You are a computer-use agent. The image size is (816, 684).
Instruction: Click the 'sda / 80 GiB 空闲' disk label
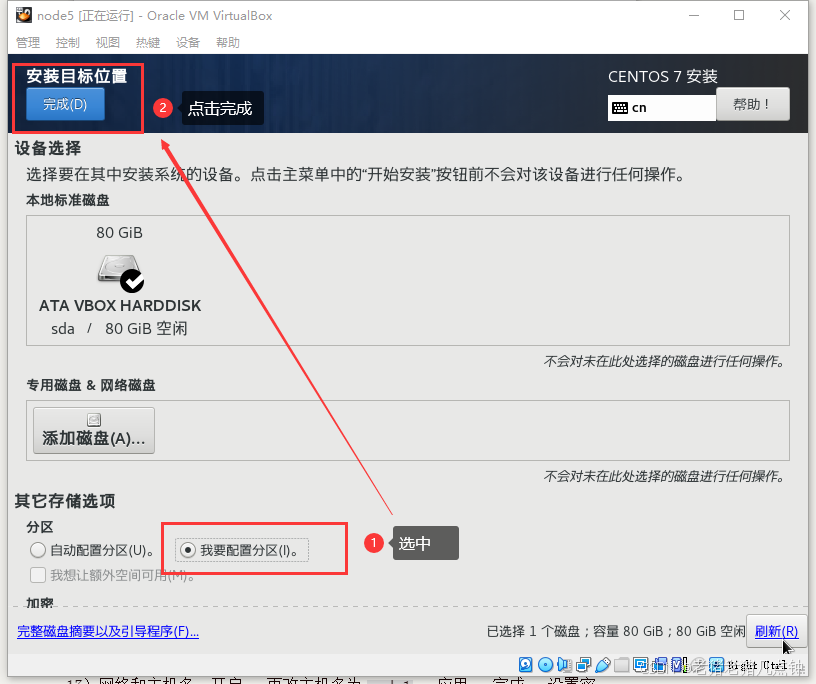tap(119, 328)
